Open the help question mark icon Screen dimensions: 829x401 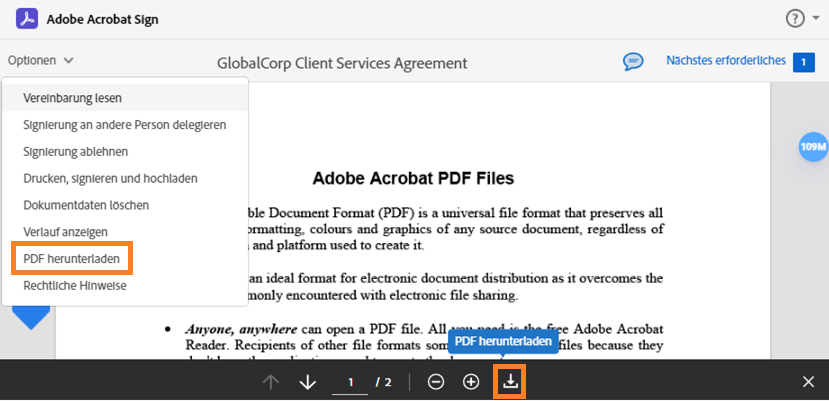[795, 19]
